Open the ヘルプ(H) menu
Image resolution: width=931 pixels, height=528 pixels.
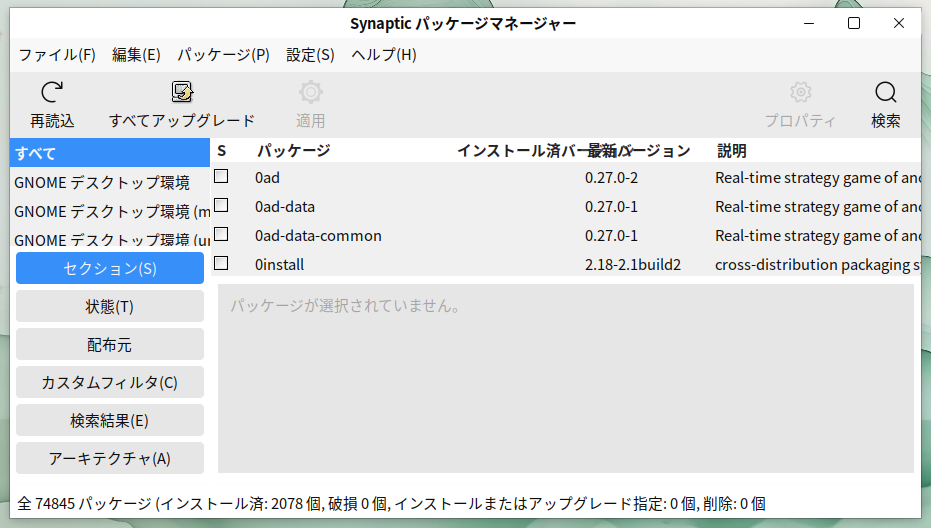tap(383, 55)
